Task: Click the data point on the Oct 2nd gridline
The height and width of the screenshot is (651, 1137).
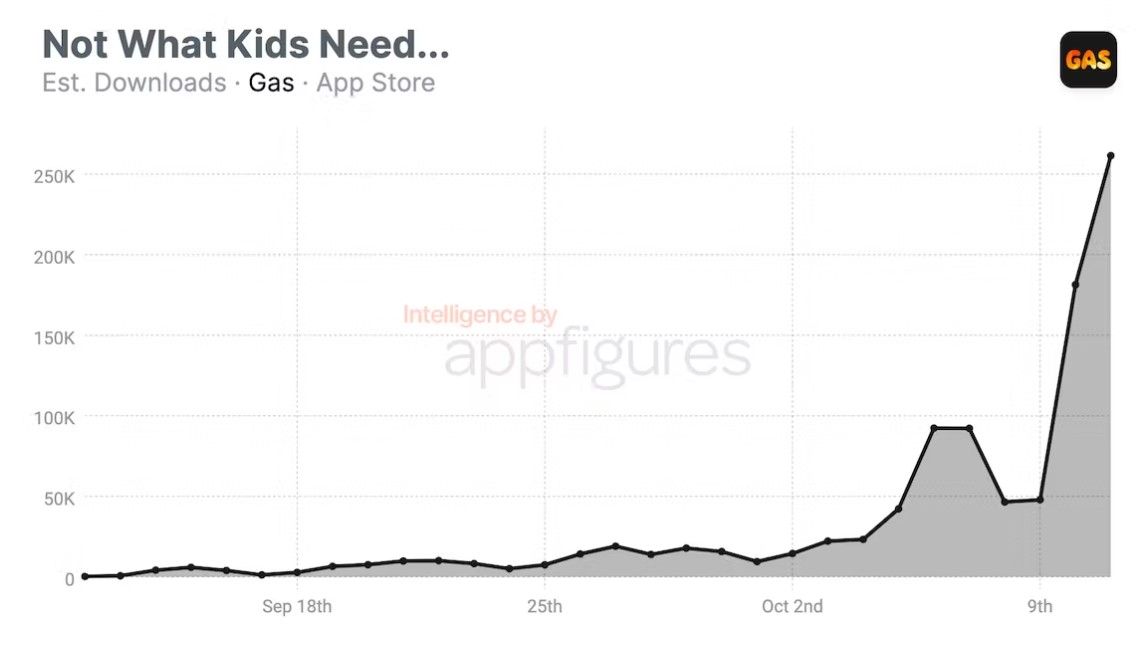Action: (x=792, y=553)
